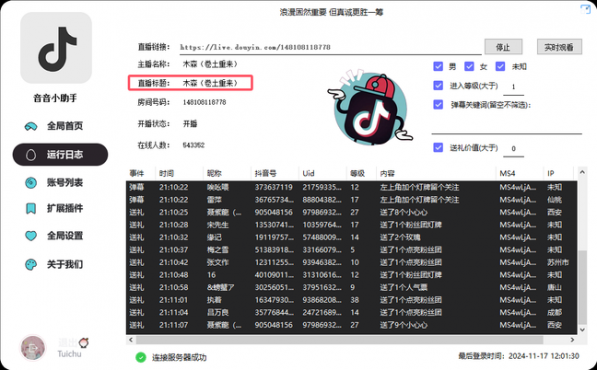Click the 运行日志 egg icon
This screenshot has width=597, height=370.
tap(31, 155)
